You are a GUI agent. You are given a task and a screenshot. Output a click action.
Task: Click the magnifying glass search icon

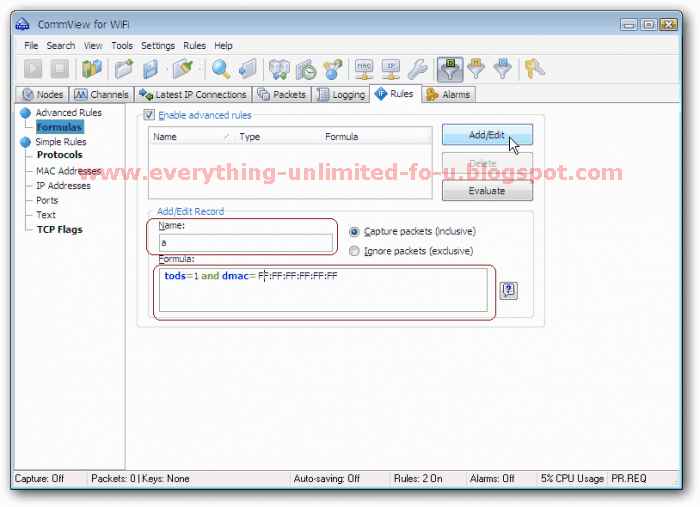click(x=221, y=69)
